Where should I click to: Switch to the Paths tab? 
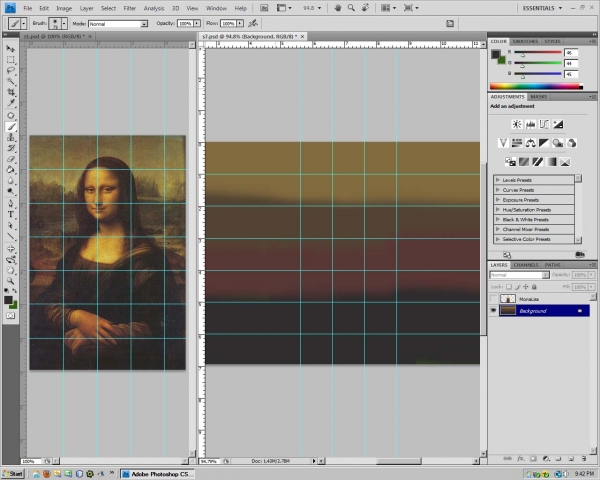(553, 265)
